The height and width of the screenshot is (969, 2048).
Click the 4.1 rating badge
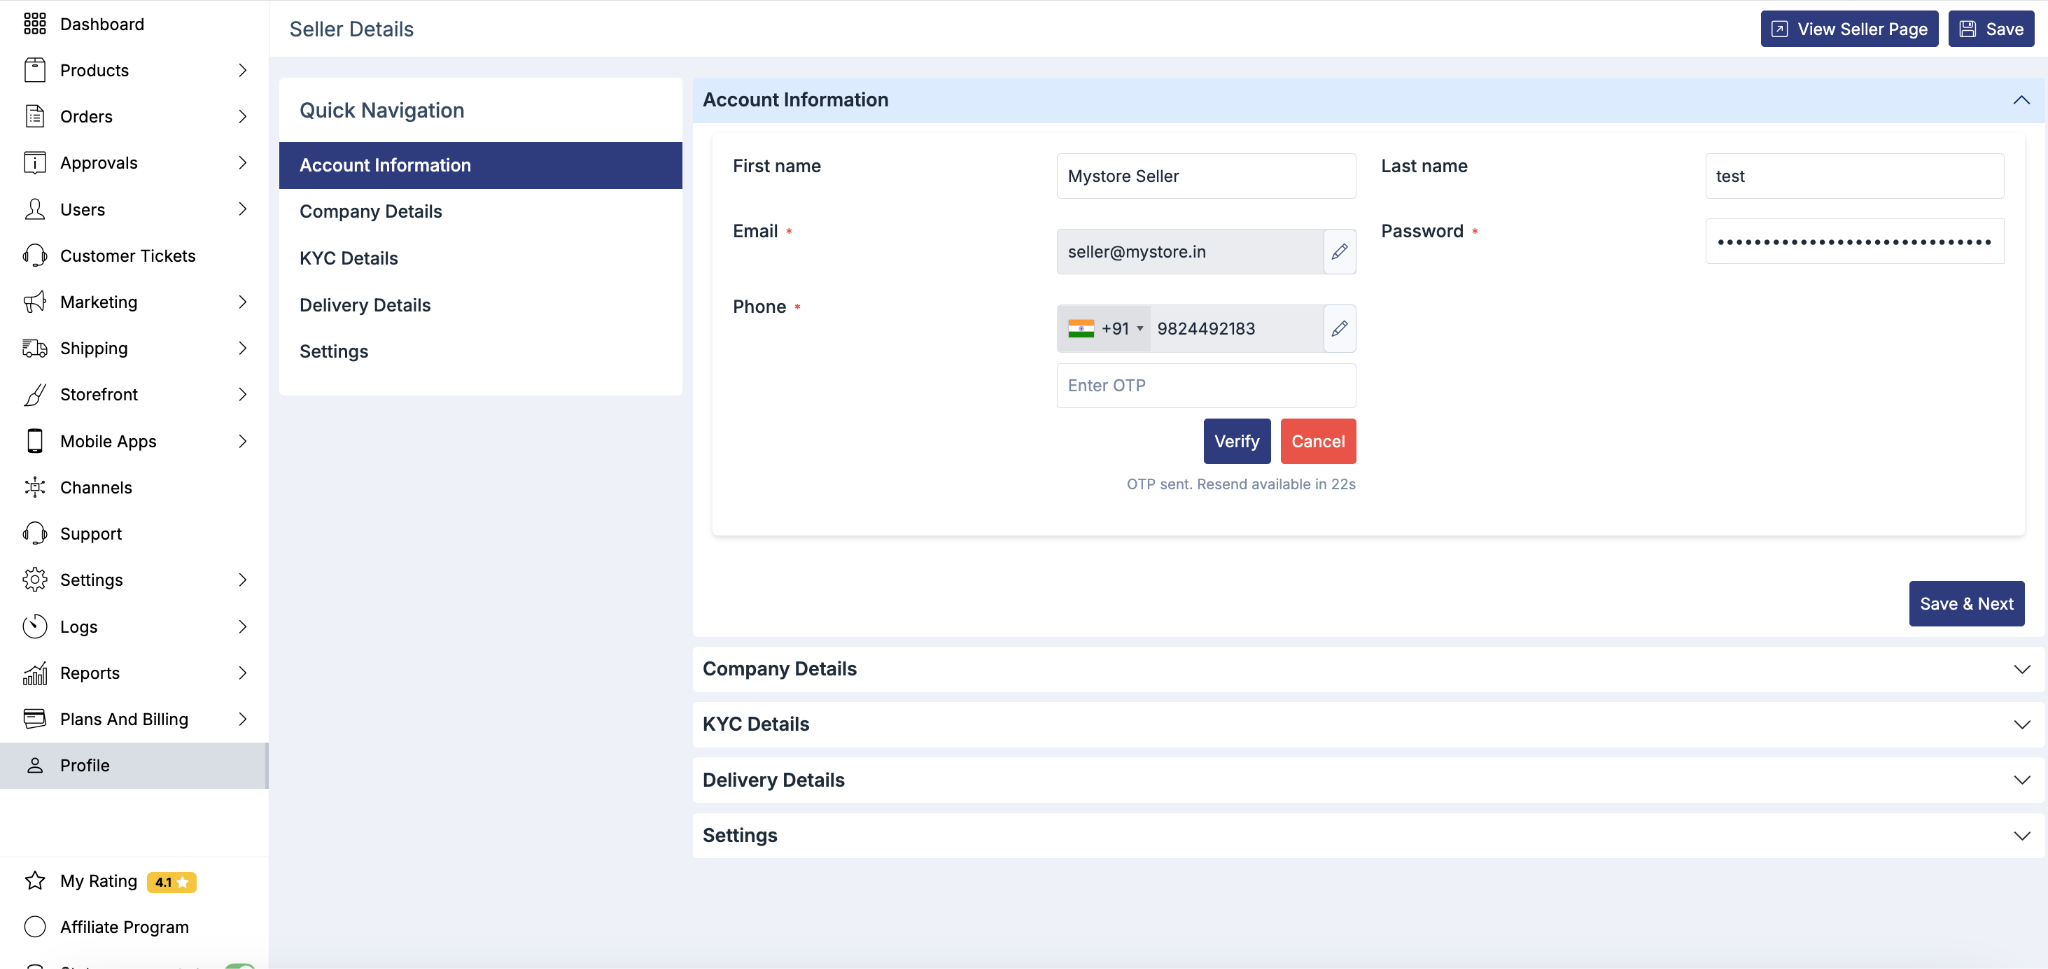172,882
